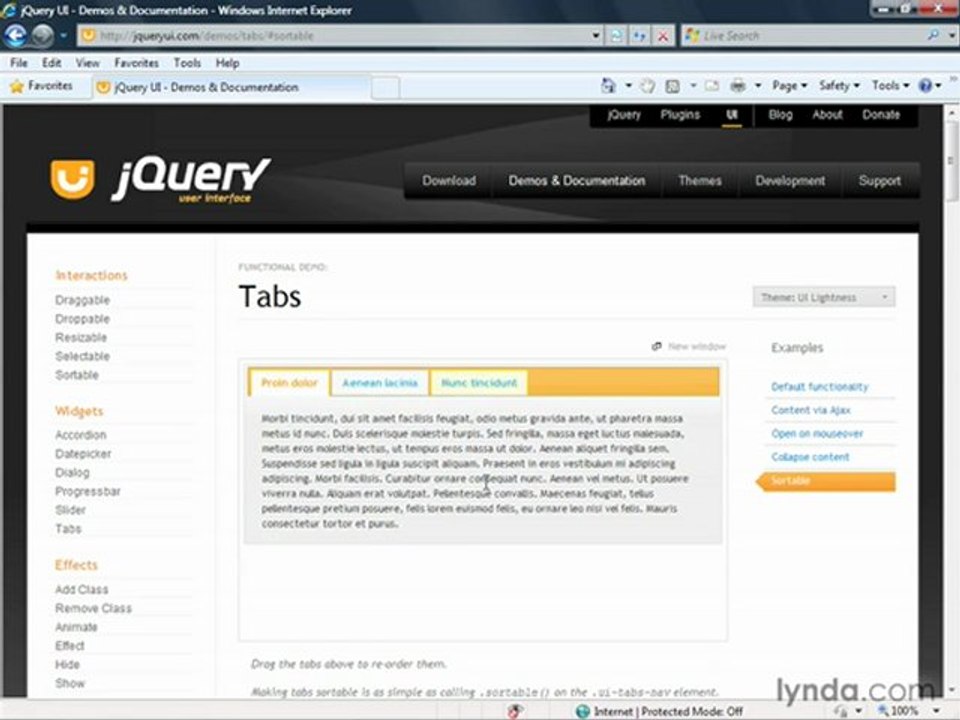The width and height of the screenshot is (960, 720).
Task: Select the Proin dolor tab
Action: 290,383
